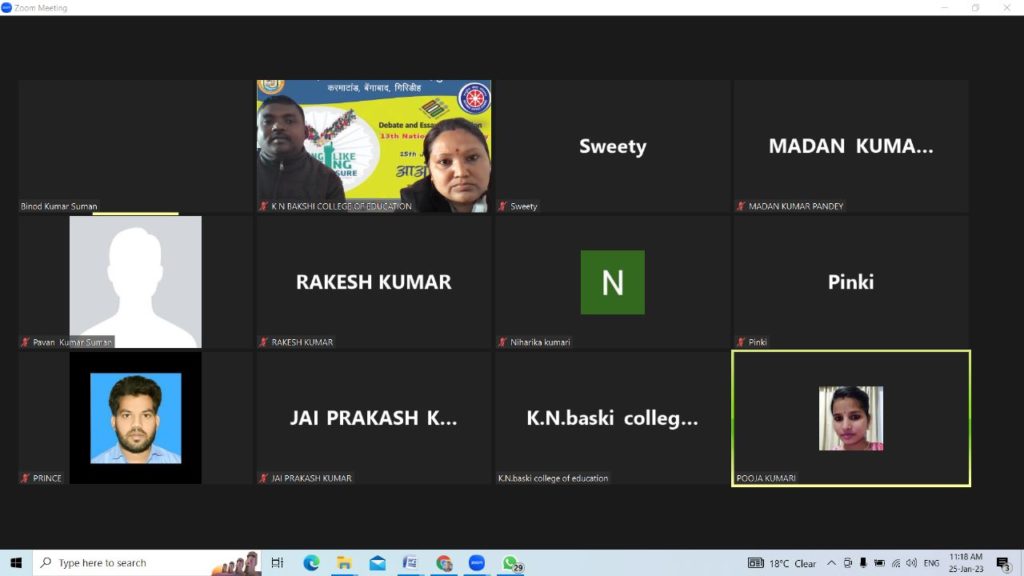The image size is (1024, 576).
Task: Click the RAKESH KUMAR participant tile
Action: click(x=374, y=282)
